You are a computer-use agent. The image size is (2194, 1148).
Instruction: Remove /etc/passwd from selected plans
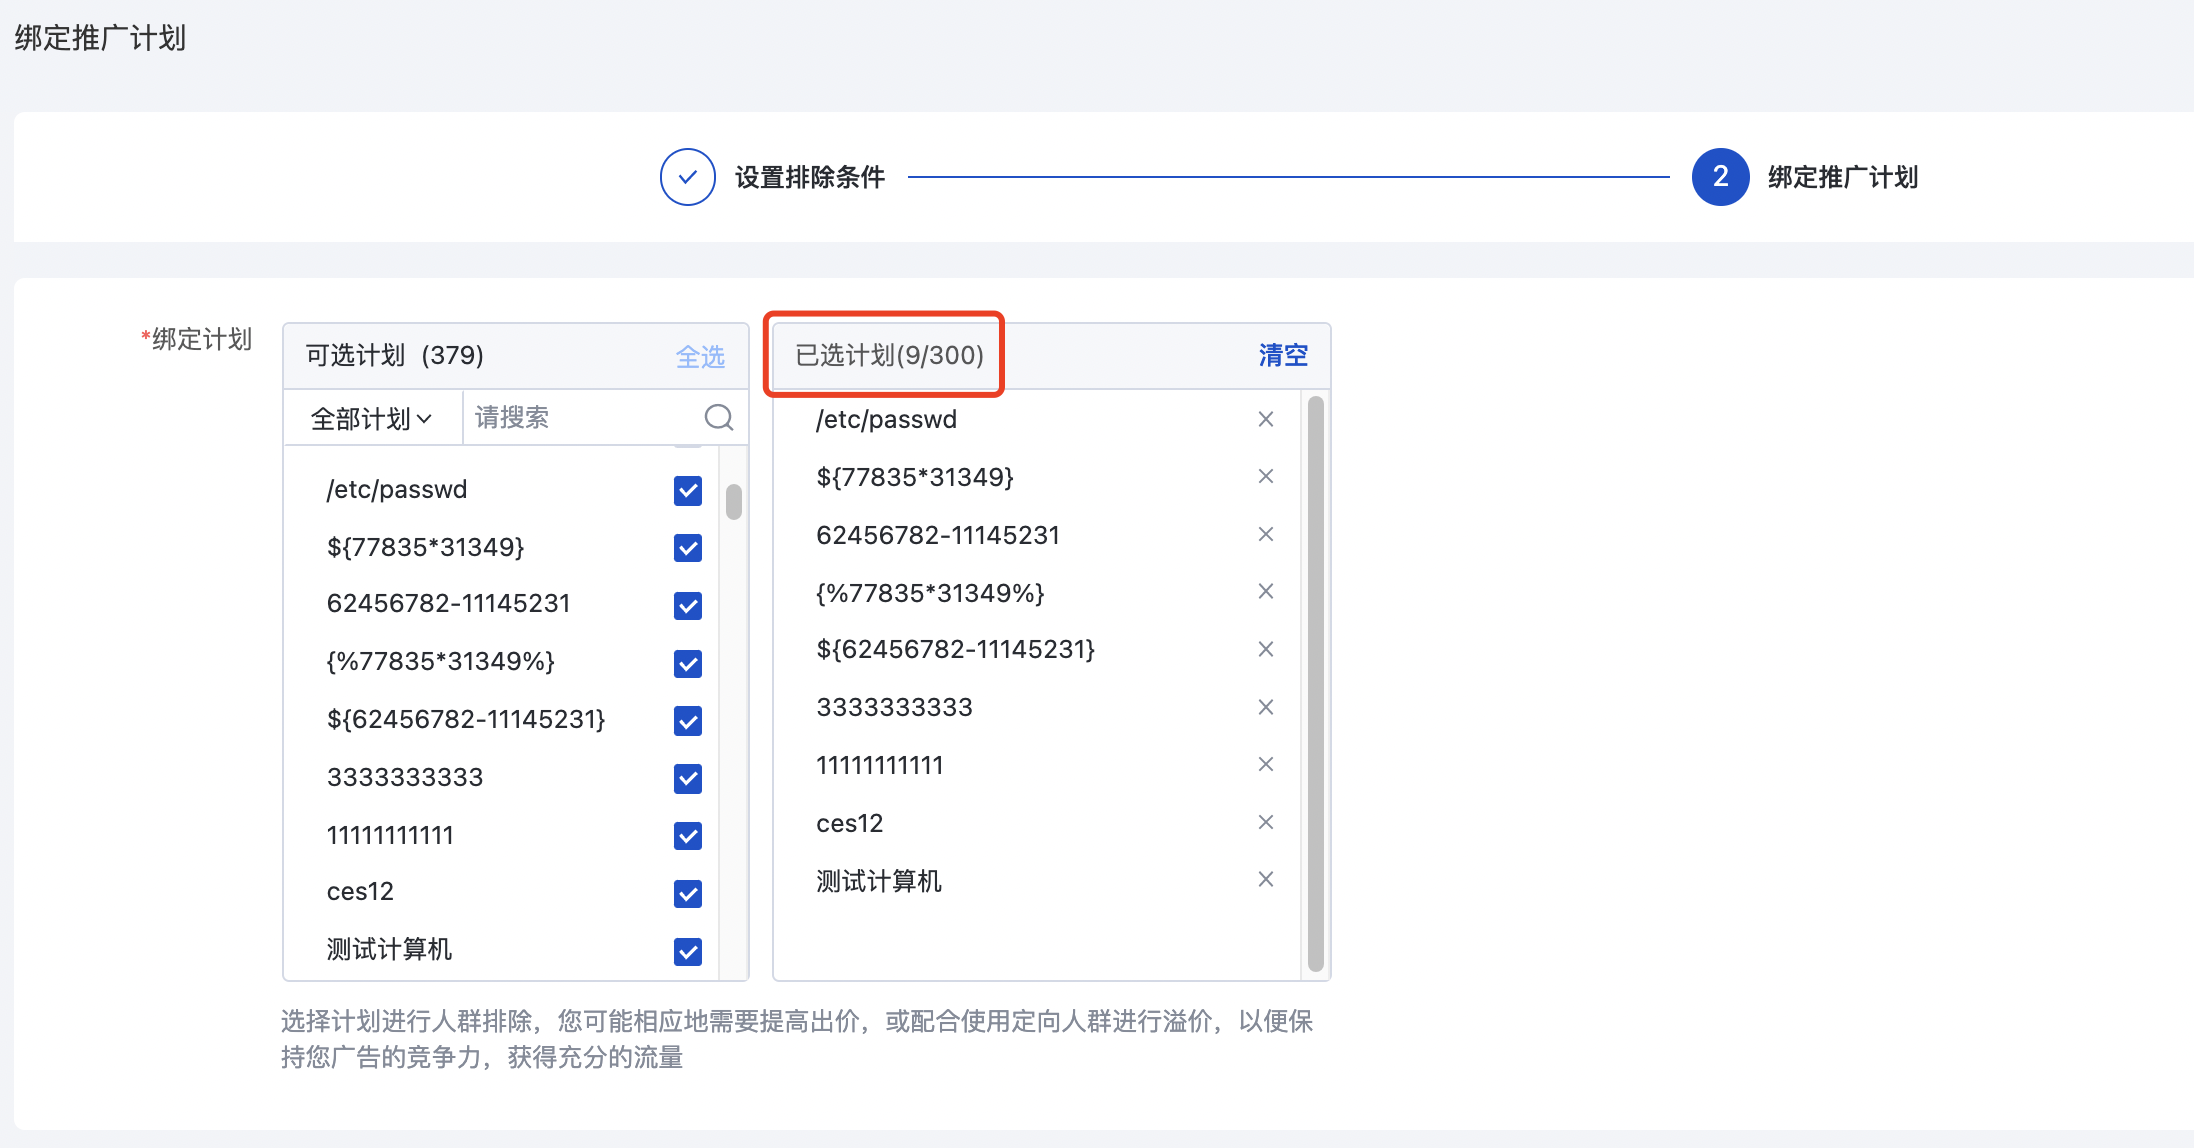(1265, 419)
